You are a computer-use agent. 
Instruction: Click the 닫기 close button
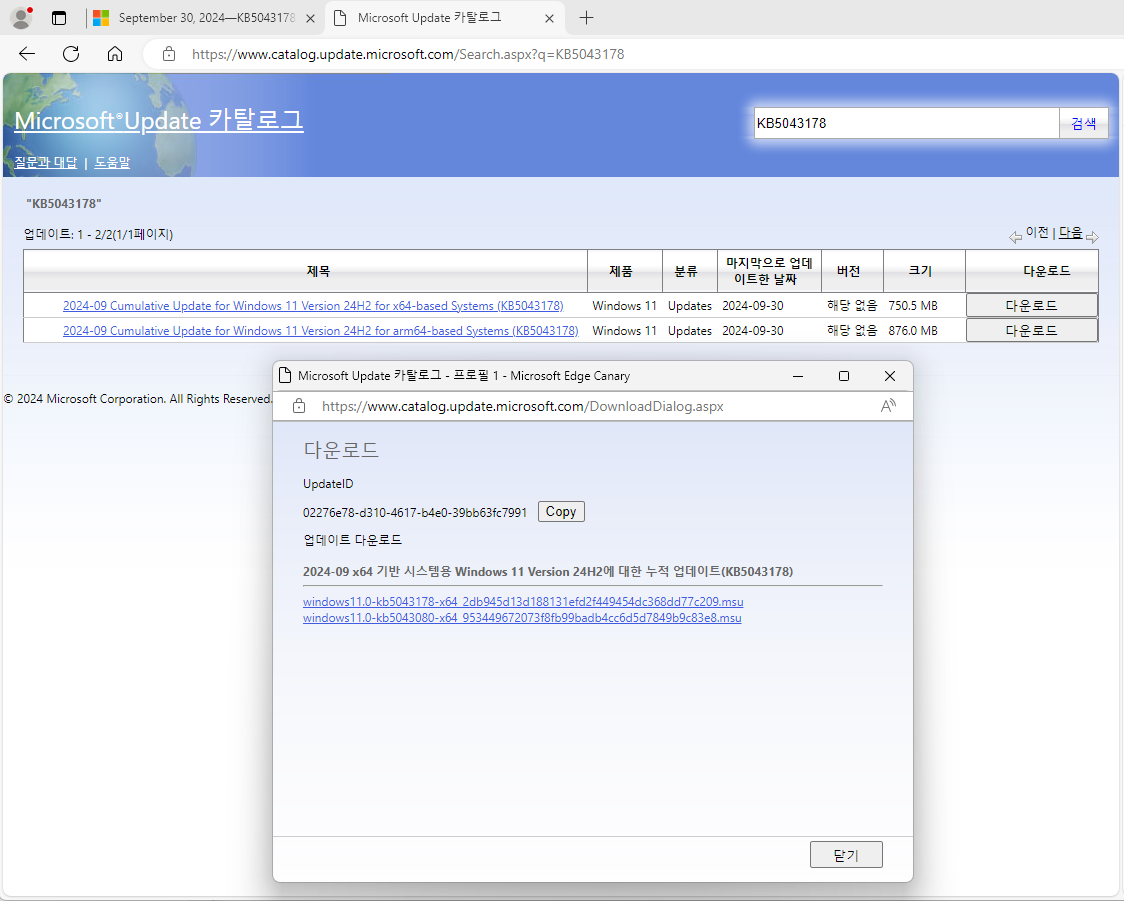[x=846, y=854]
